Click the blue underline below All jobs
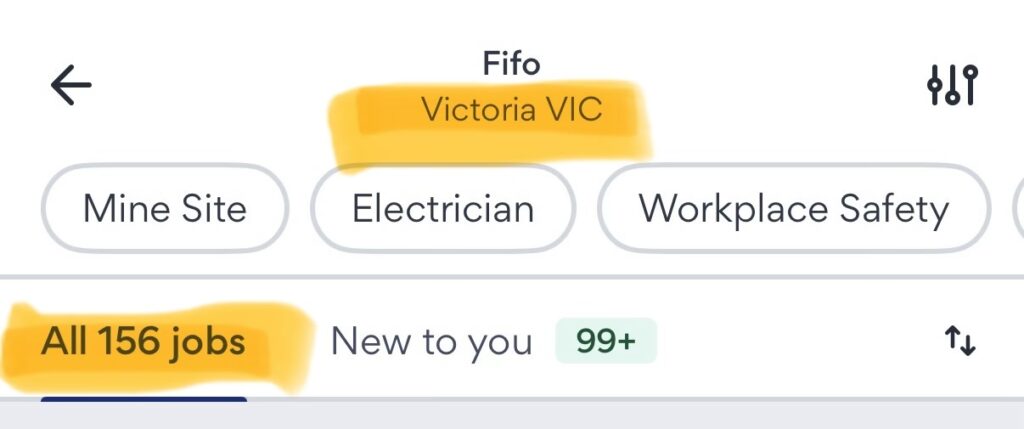This screenshot has height=429, width=1024. [x=143, y=400]
